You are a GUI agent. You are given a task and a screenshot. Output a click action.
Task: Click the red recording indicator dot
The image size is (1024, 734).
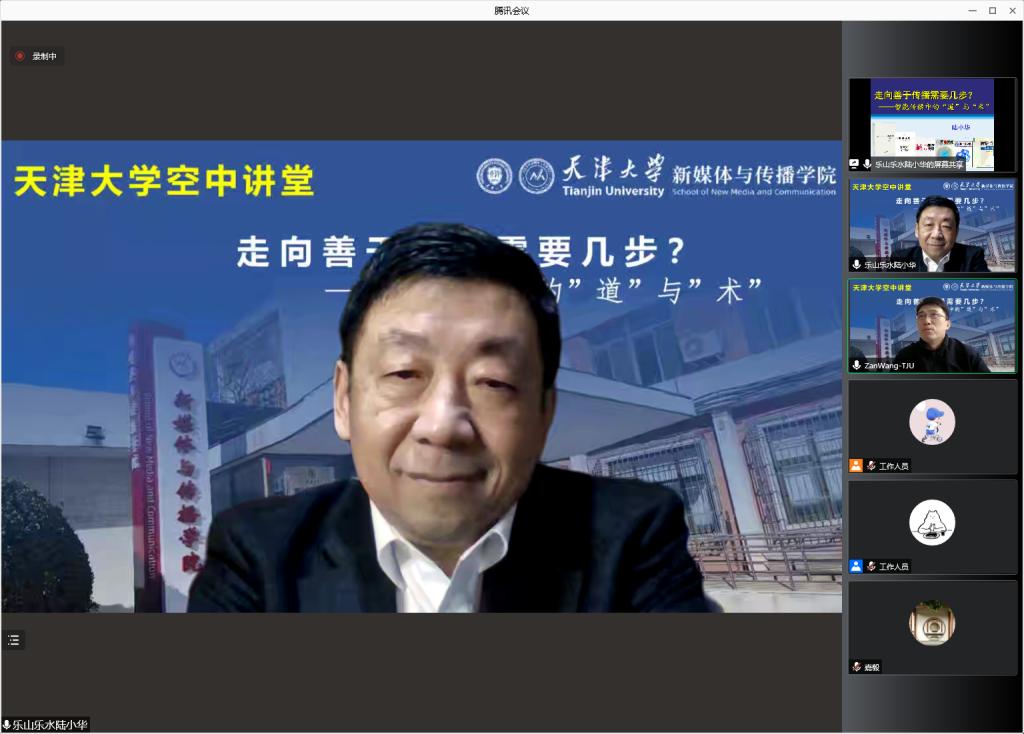coord(20,56)
